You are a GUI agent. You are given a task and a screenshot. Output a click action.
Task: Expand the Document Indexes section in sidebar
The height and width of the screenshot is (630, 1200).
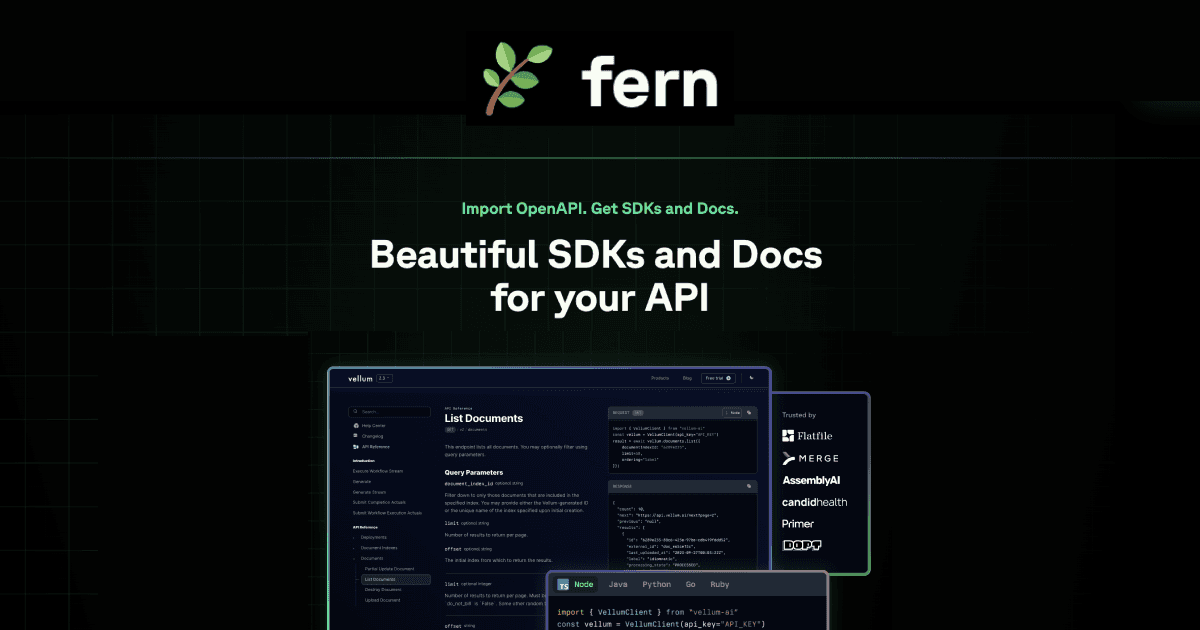click(379, 548)
